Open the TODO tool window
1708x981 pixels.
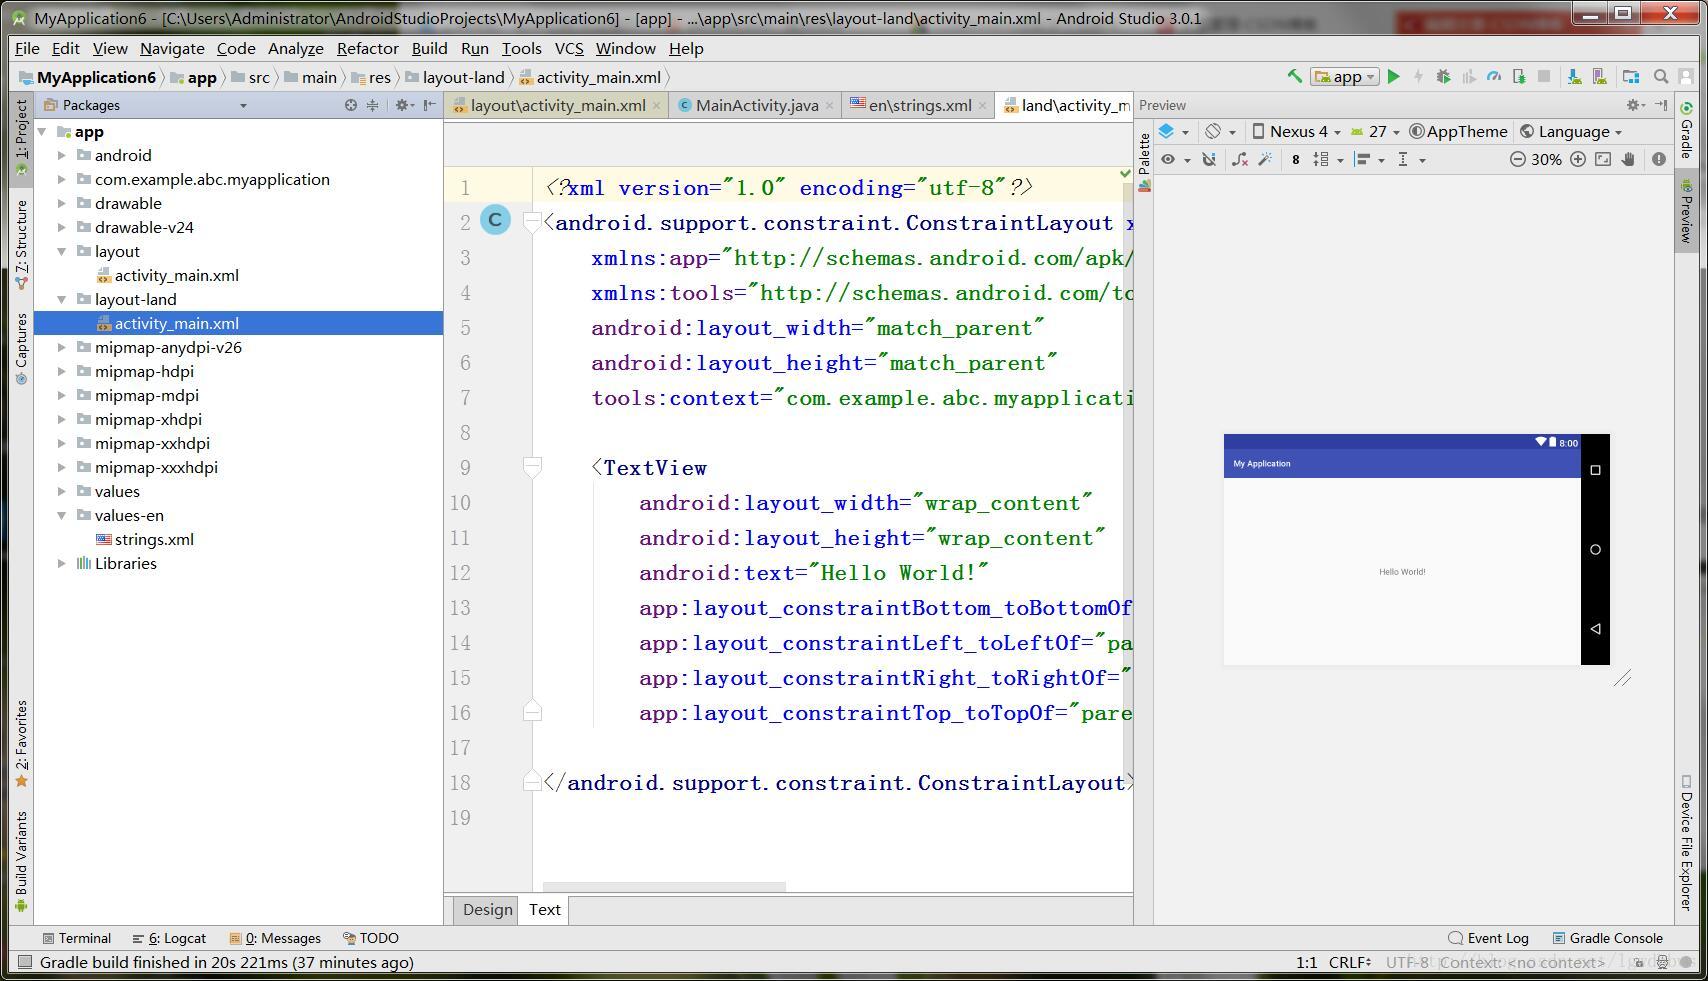point(371,938)
